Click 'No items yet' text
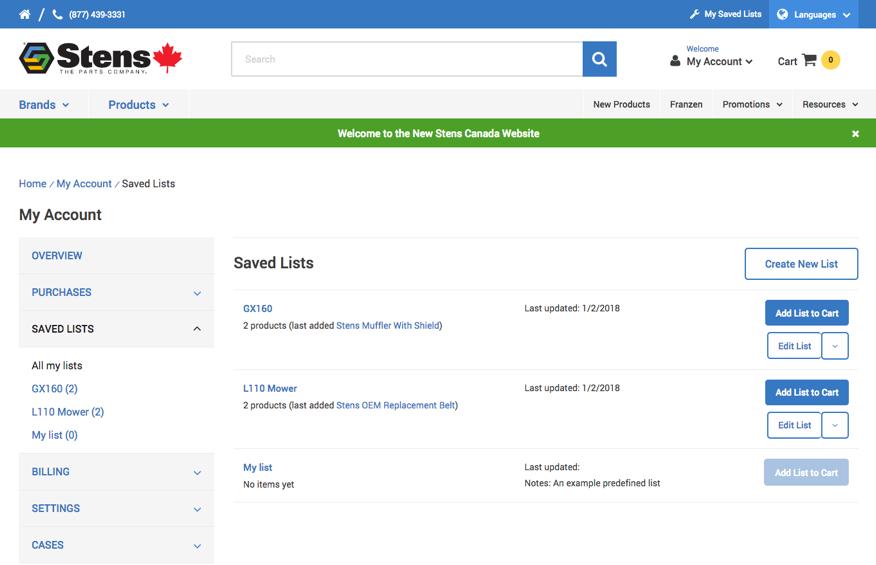The width and height of the screenshot is (876, 565). [x=269, y=485]
